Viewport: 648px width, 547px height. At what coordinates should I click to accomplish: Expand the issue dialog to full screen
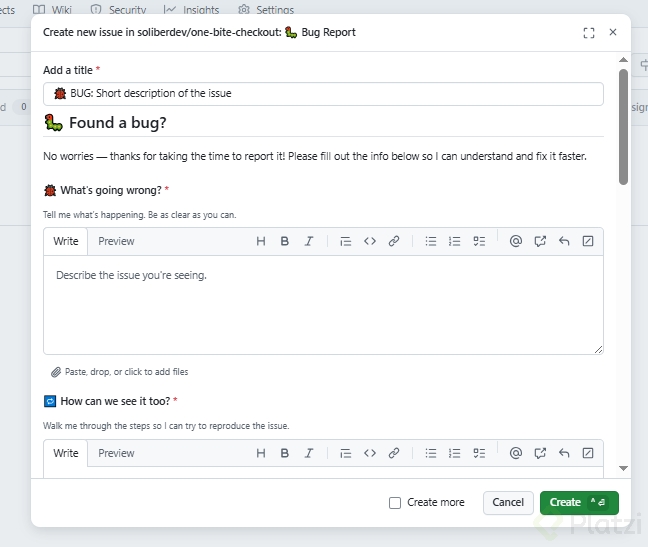click(589, 33)
